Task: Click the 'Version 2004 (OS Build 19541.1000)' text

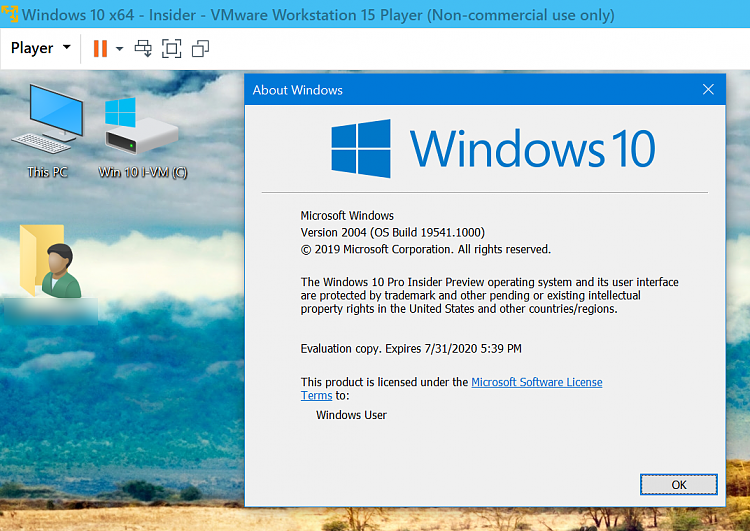Action: [392, 232]
